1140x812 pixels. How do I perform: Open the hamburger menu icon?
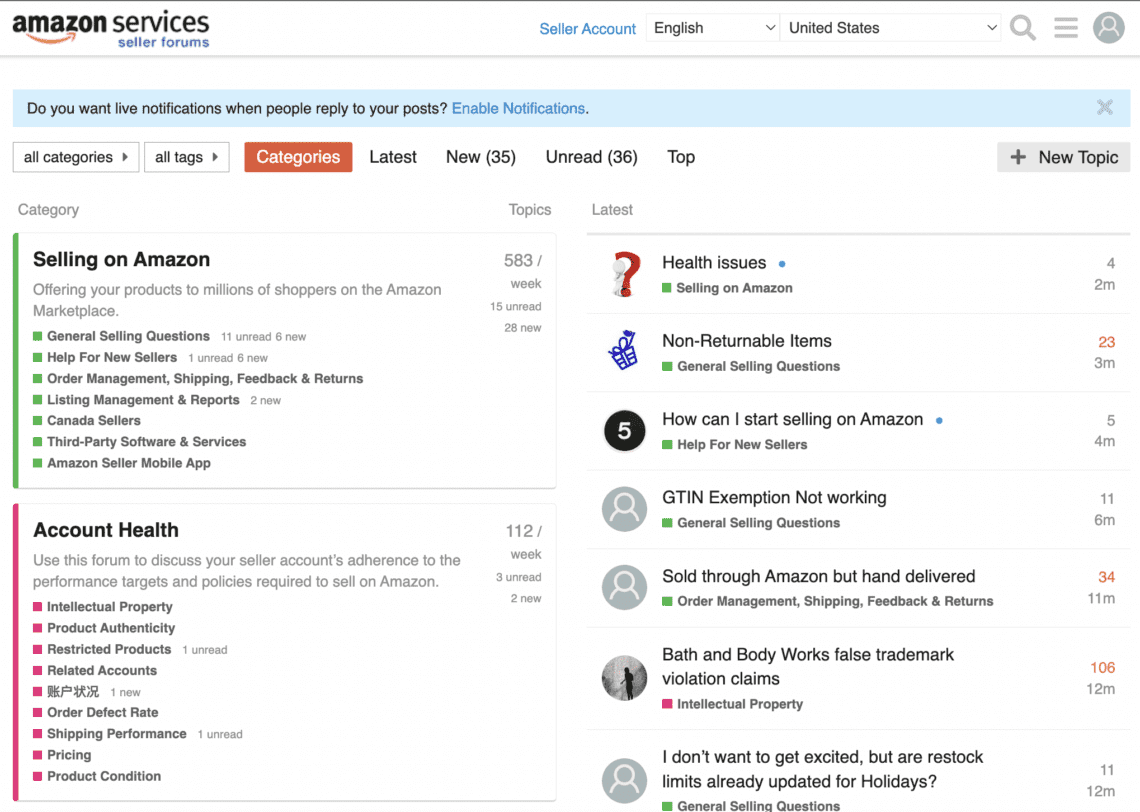point(1065,27)
